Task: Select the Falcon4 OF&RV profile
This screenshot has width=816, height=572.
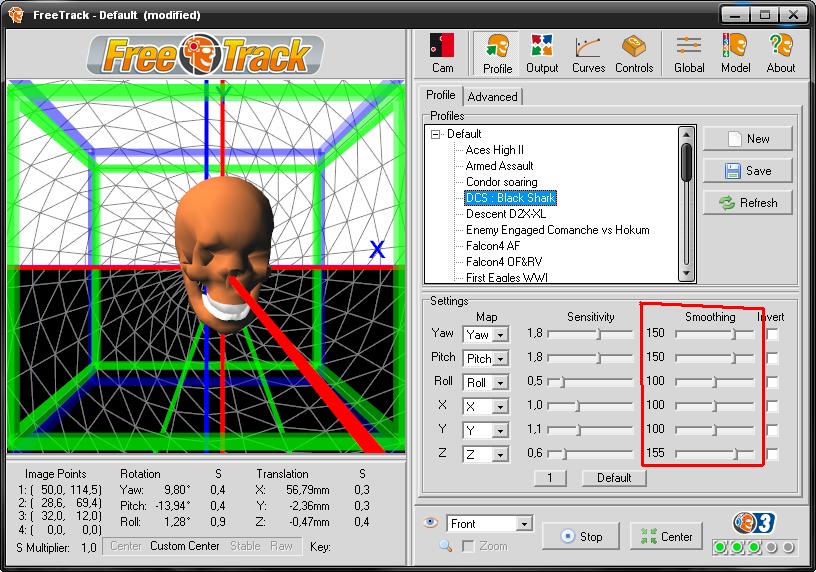Action: coord(504,262)
